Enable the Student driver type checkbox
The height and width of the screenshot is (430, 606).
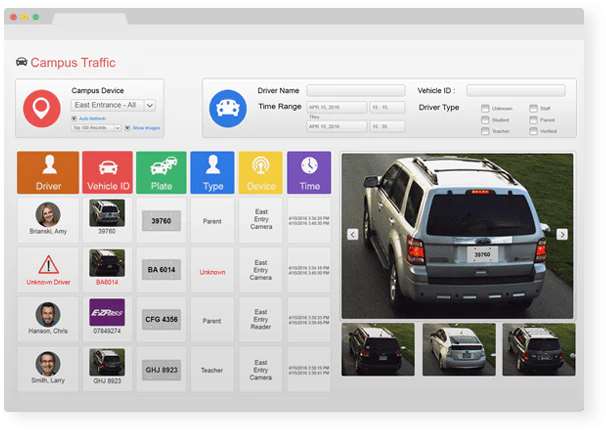coord(485,120)
